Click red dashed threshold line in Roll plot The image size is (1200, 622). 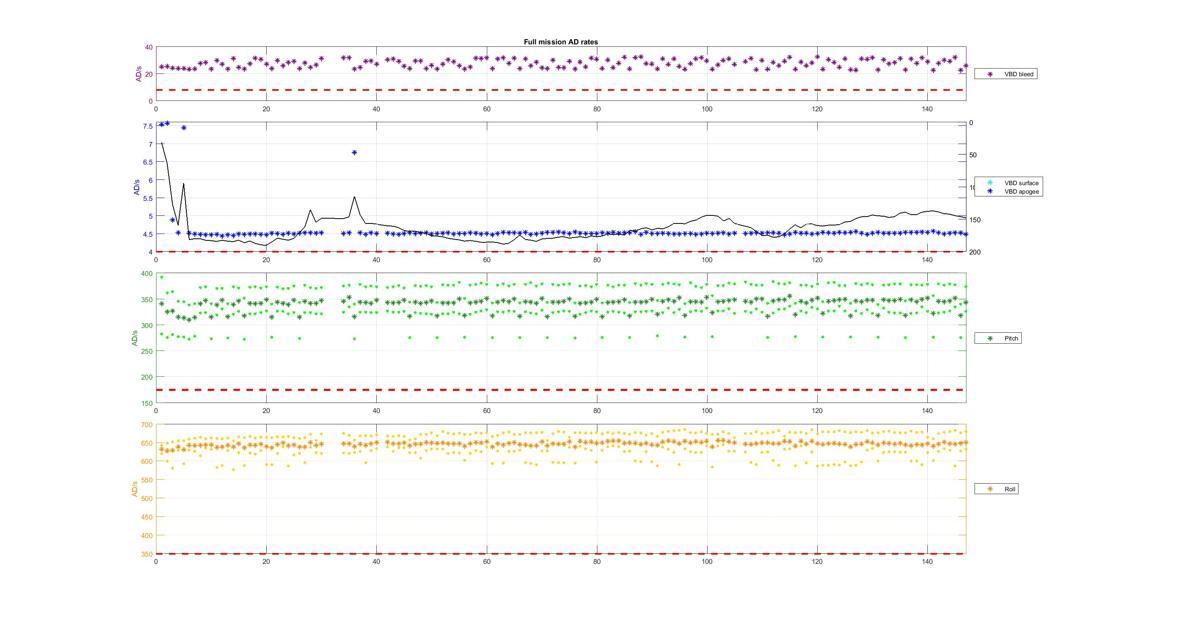tap(560, 553)
